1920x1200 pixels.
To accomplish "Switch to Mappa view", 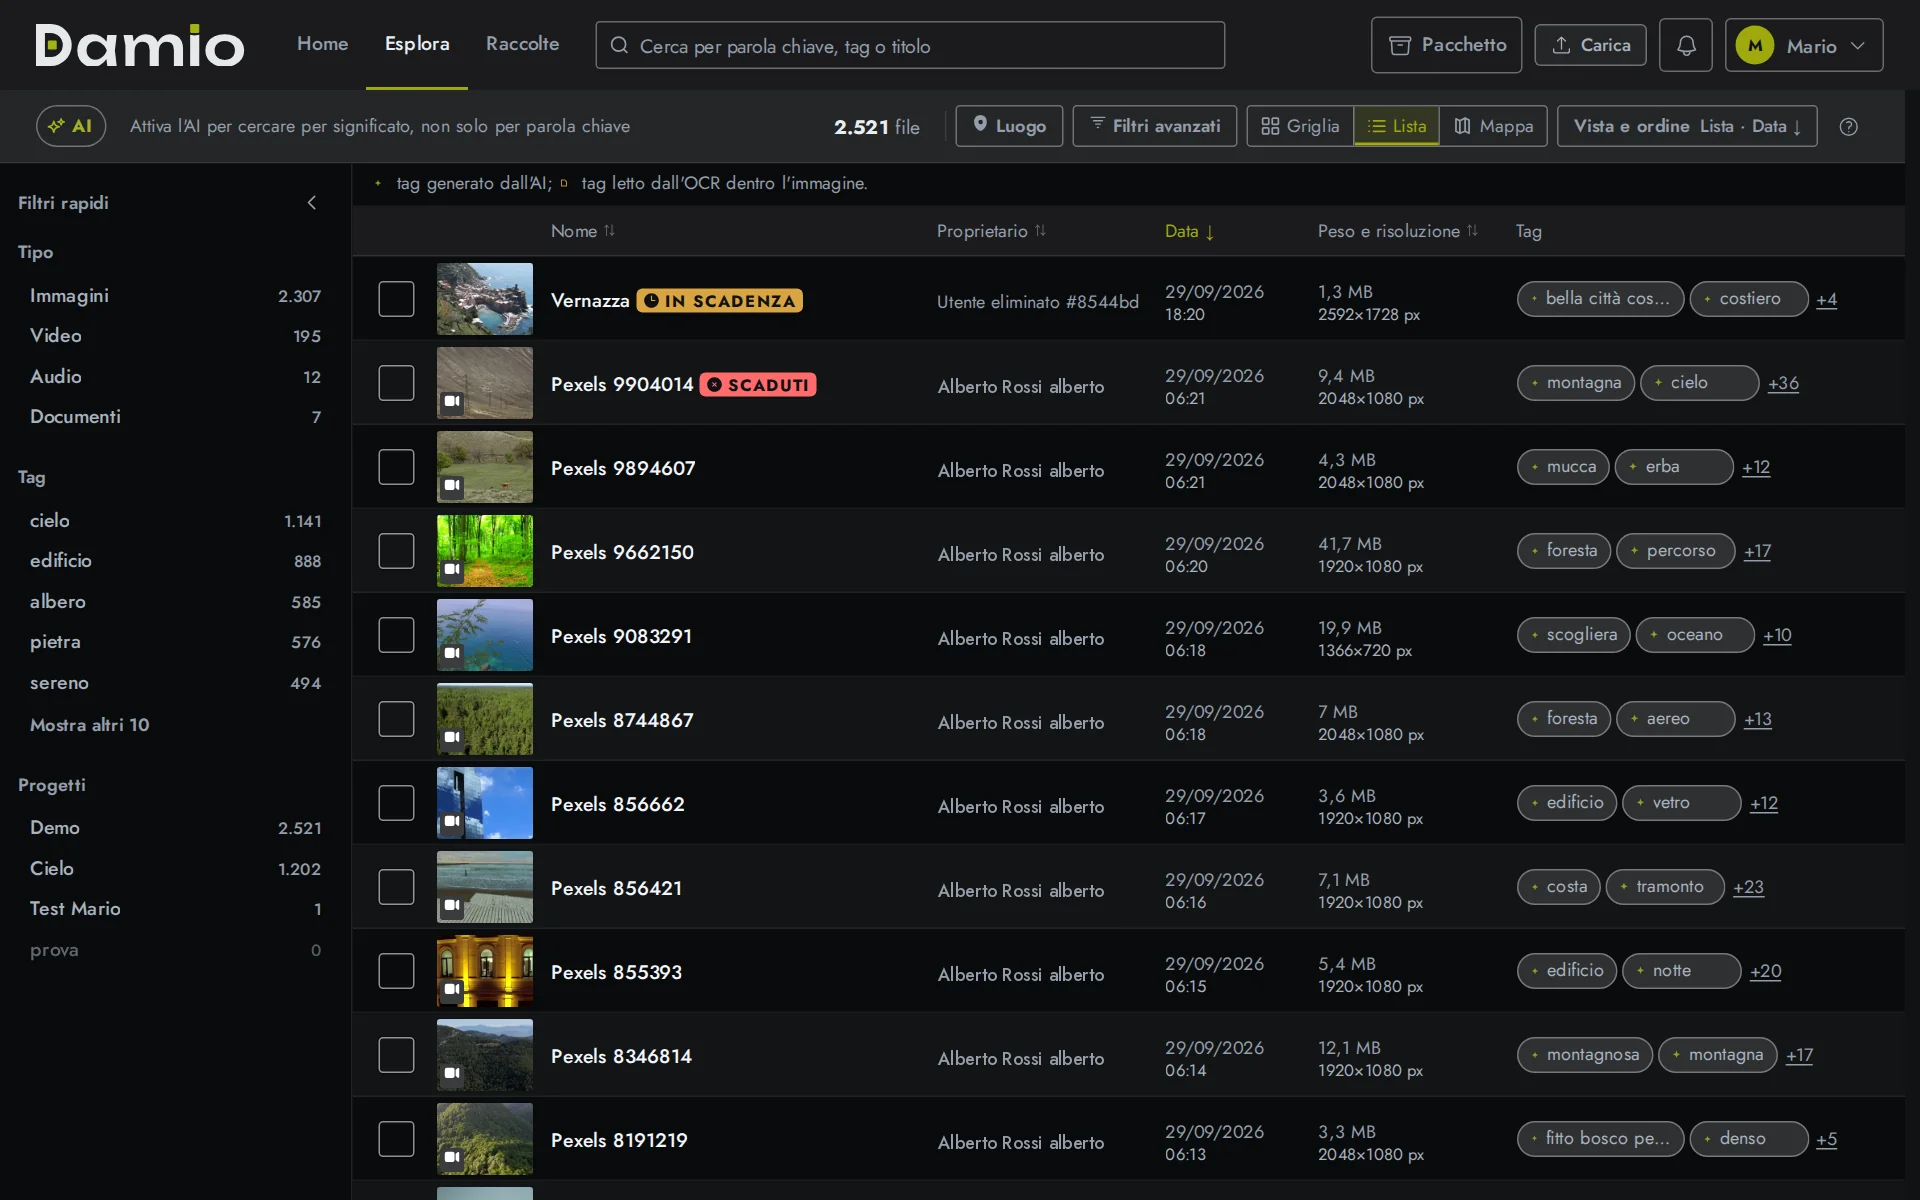I will coord(1493,127).
